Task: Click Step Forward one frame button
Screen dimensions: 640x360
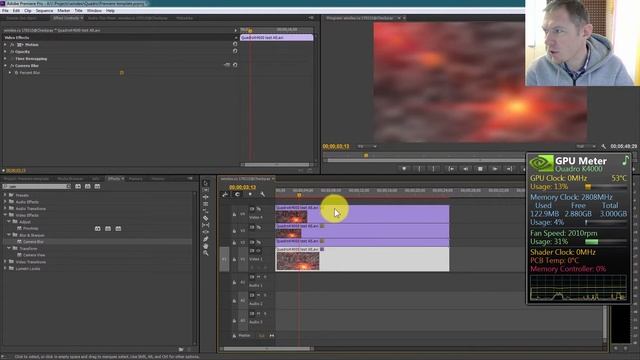Action: coord(495,169)
